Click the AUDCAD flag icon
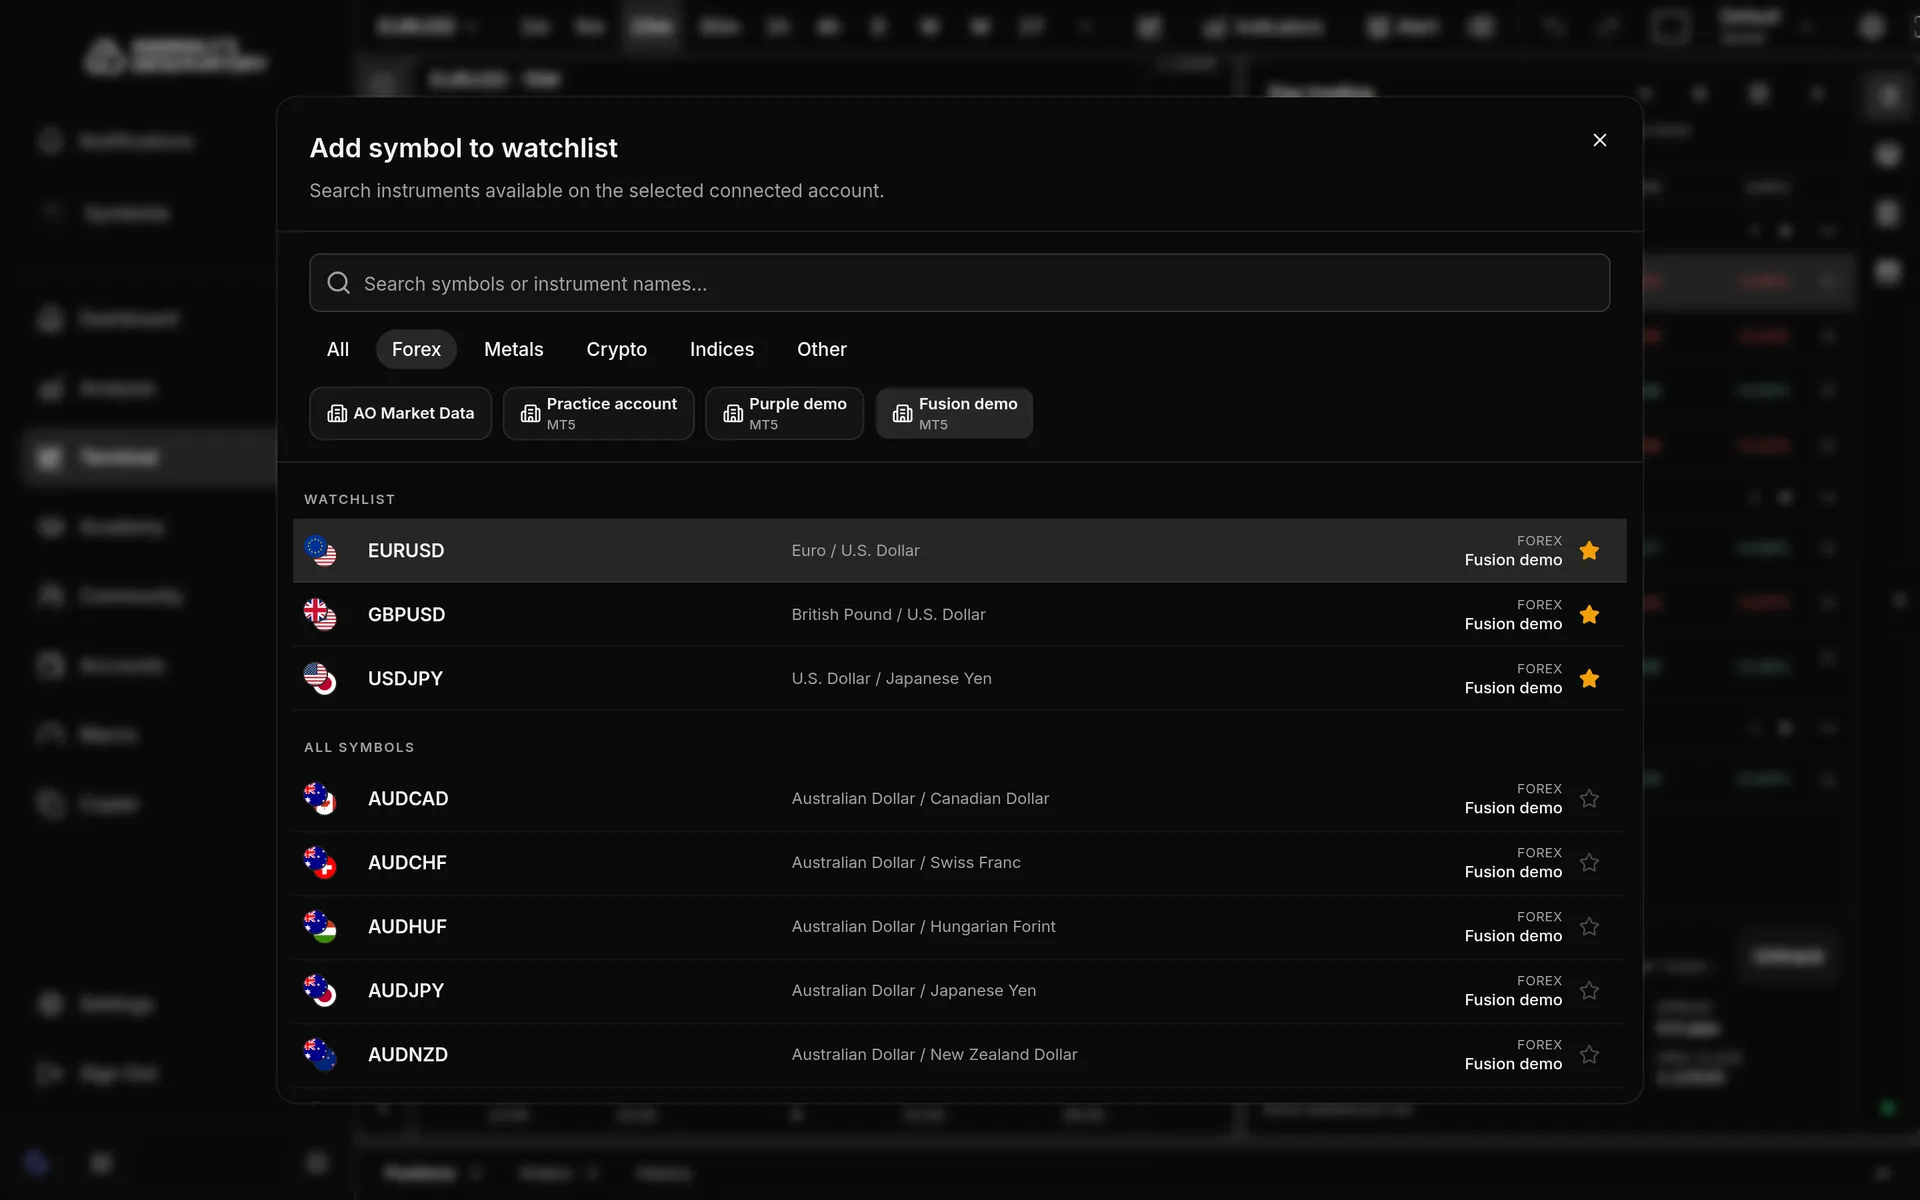1920x1200 pixels. click(320, 799)
